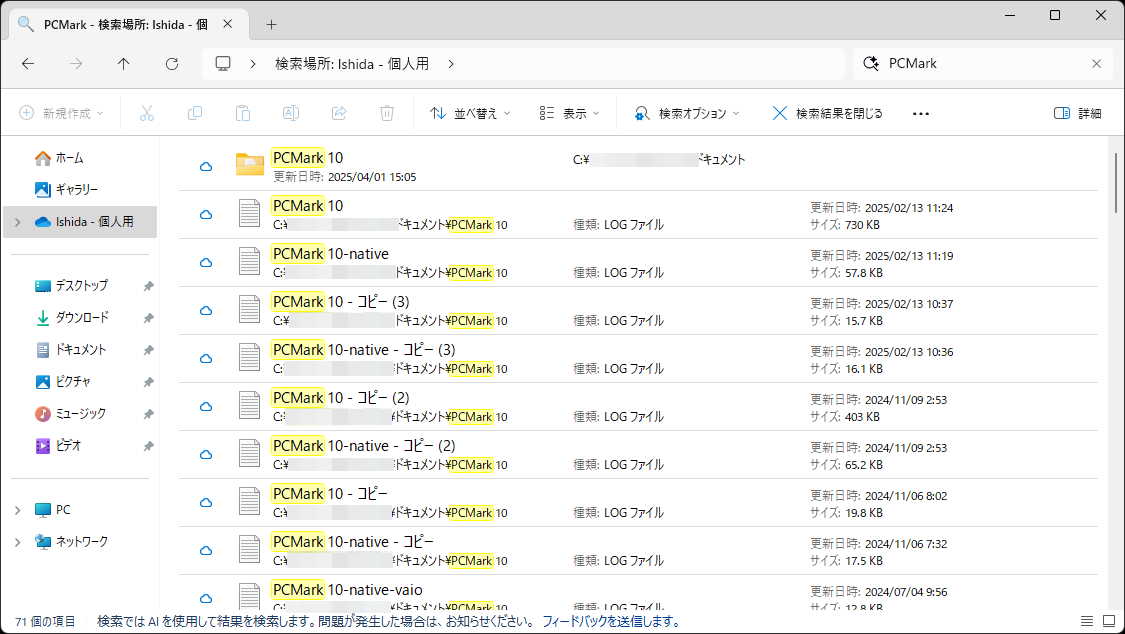Click the Copy icon in the toolbar

coord(195,113)
